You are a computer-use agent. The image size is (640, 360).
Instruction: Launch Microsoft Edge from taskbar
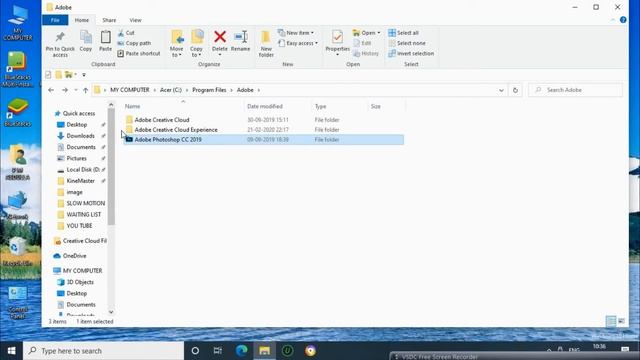[242, 351]
